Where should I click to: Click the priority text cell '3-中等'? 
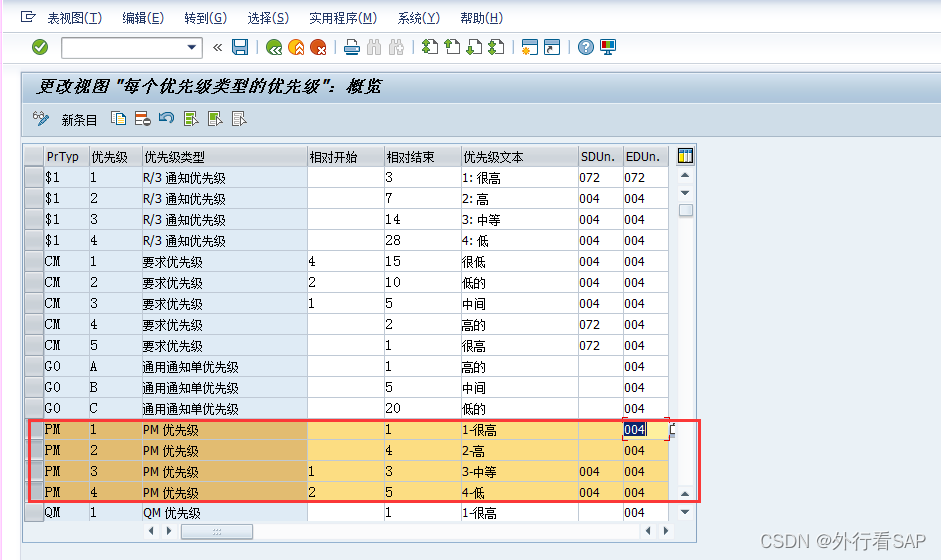click(x=519, y=471)
